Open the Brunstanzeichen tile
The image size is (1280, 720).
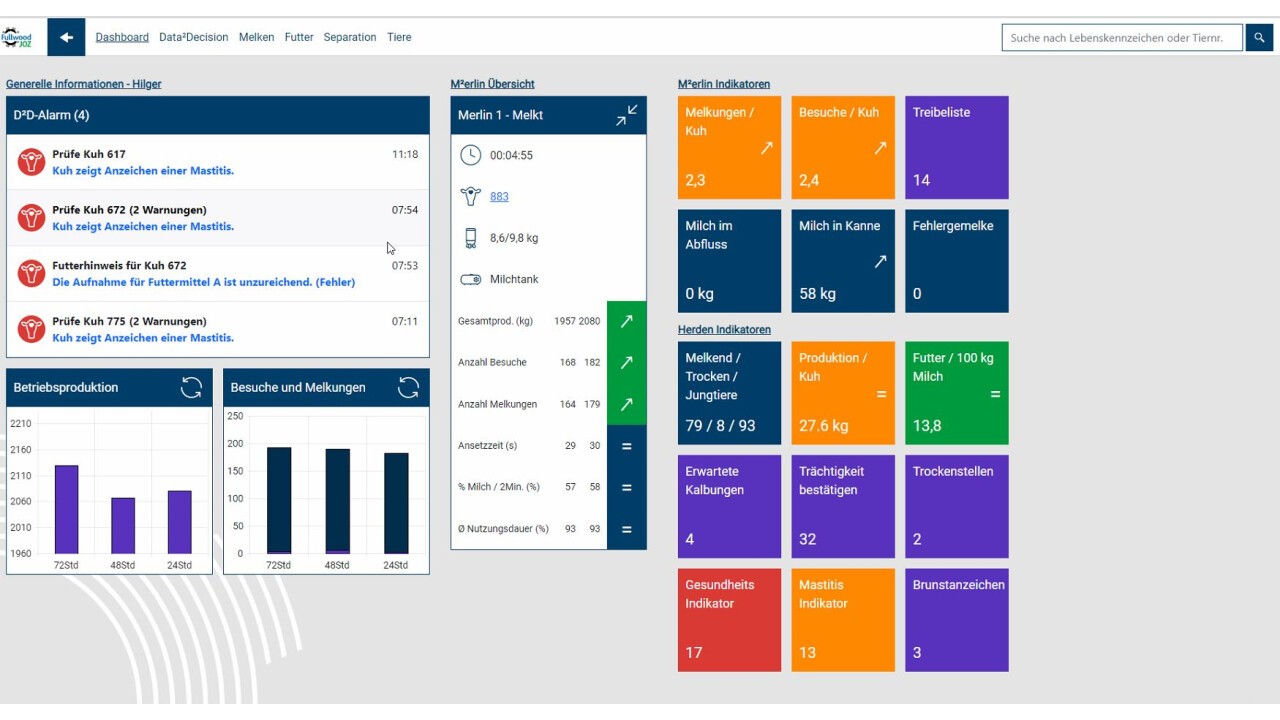957,620
